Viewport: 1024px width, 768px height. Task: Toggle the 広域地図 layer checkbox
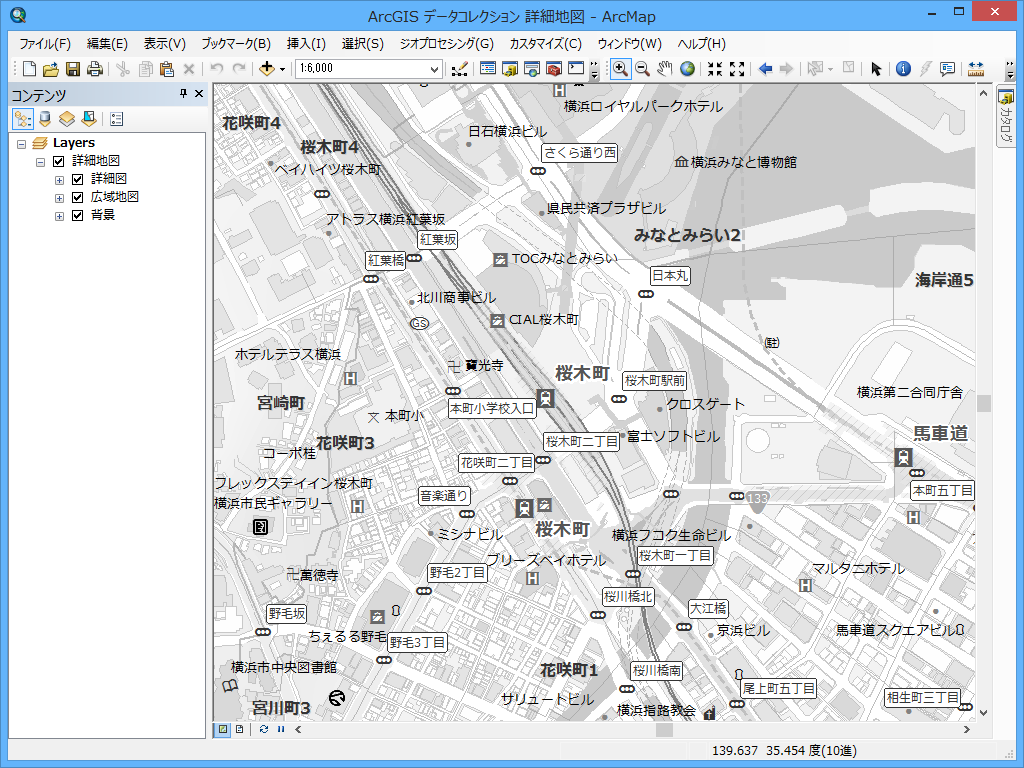(x=78, y=197)
